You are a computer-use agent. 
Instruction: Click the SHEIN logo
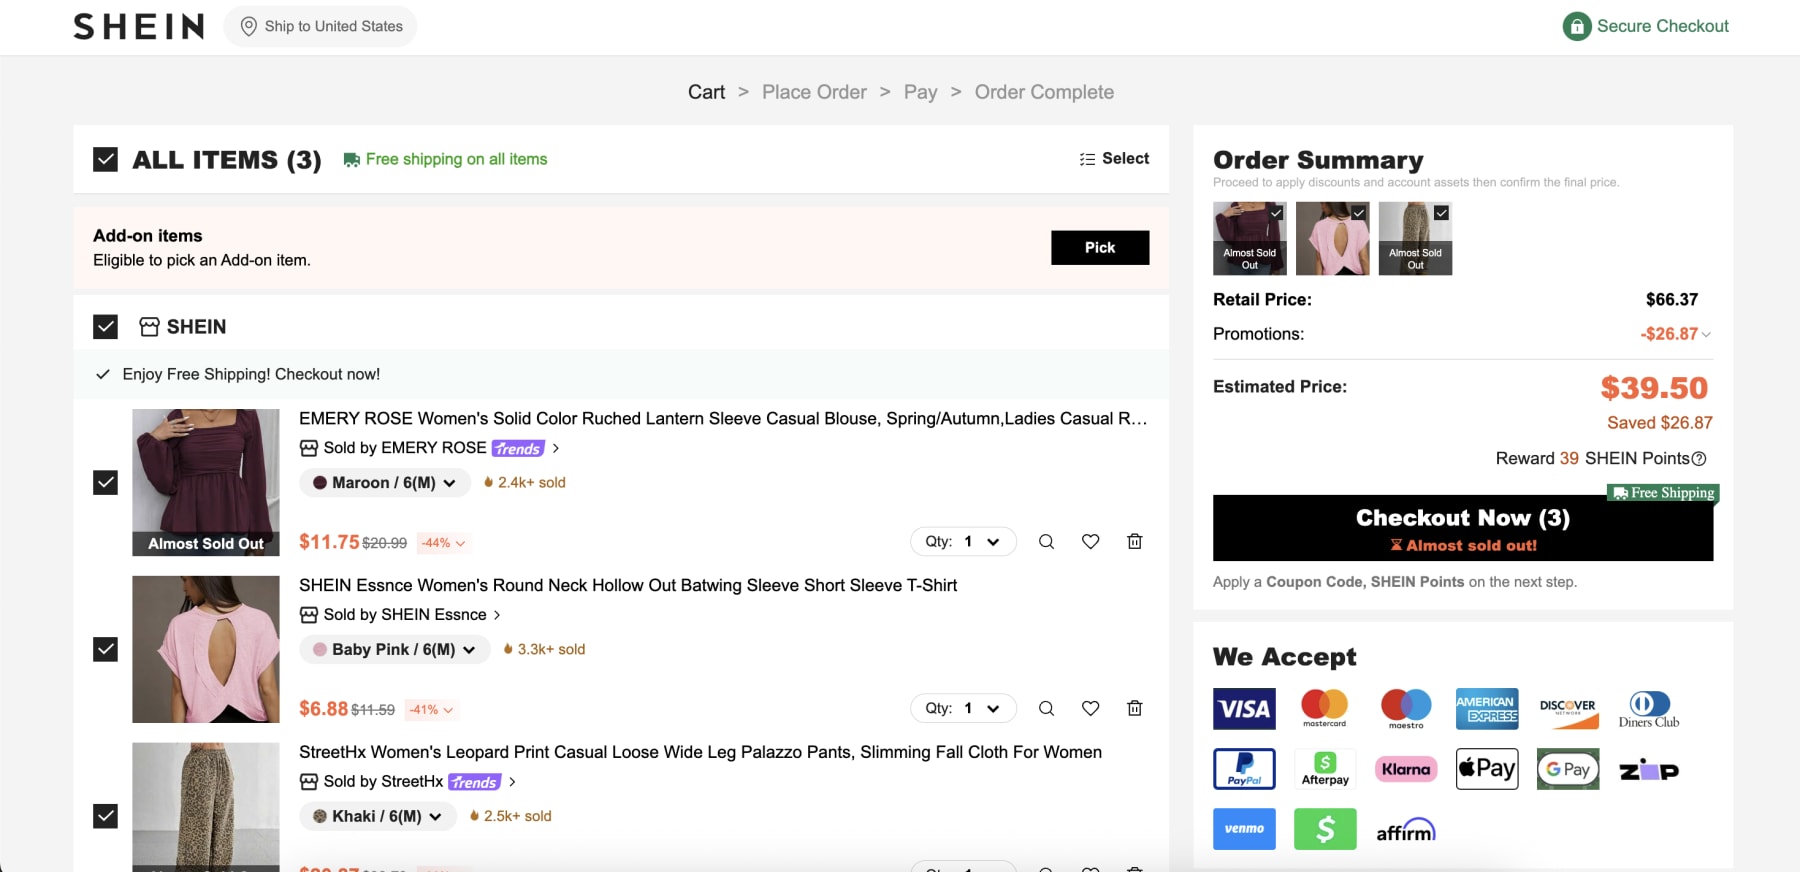pos(139,27)
